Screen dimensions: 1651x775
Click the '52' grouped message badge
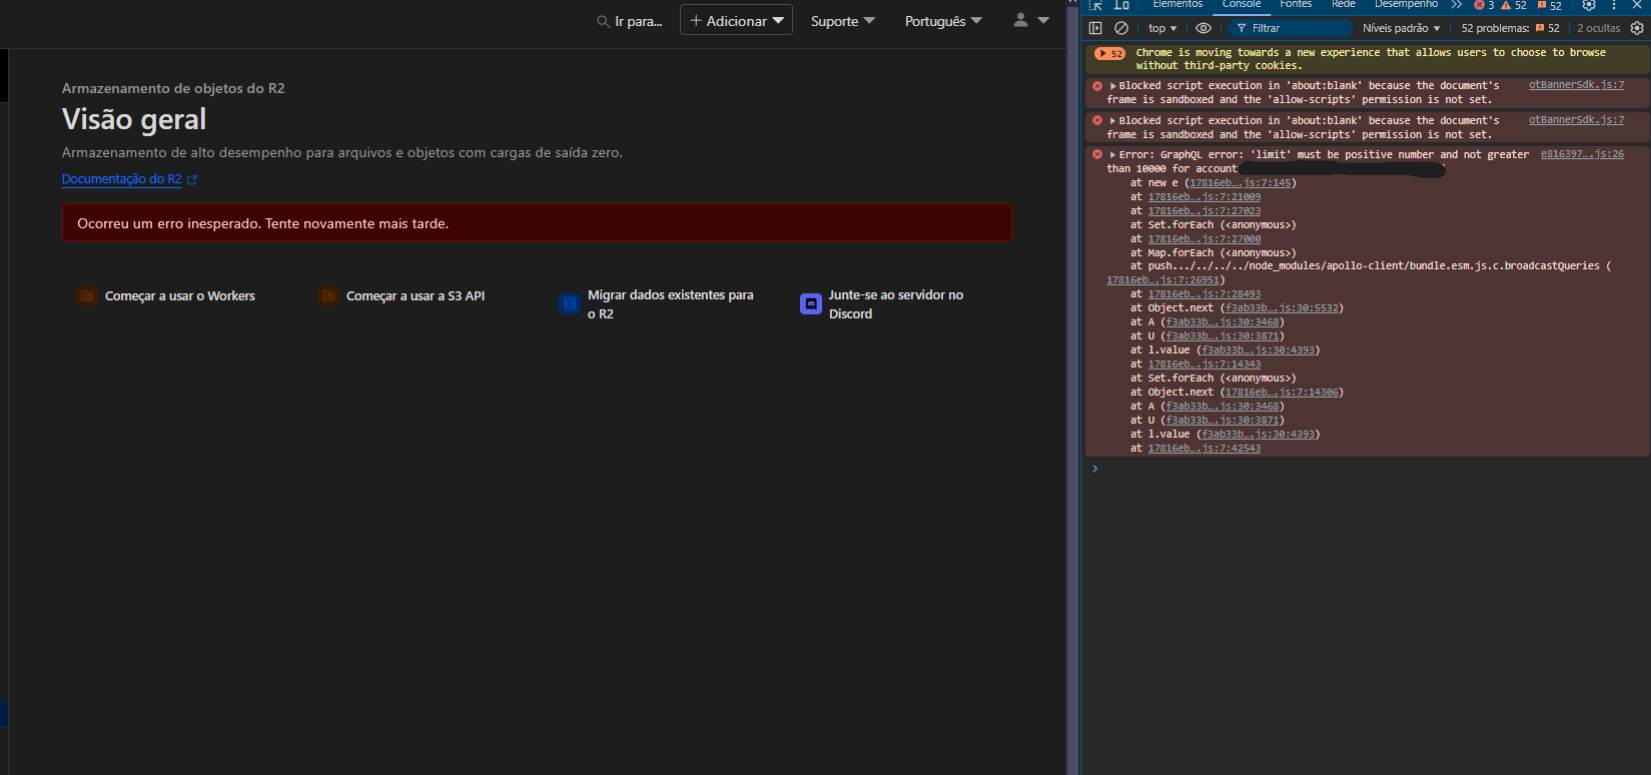(x=1110, y=53)
